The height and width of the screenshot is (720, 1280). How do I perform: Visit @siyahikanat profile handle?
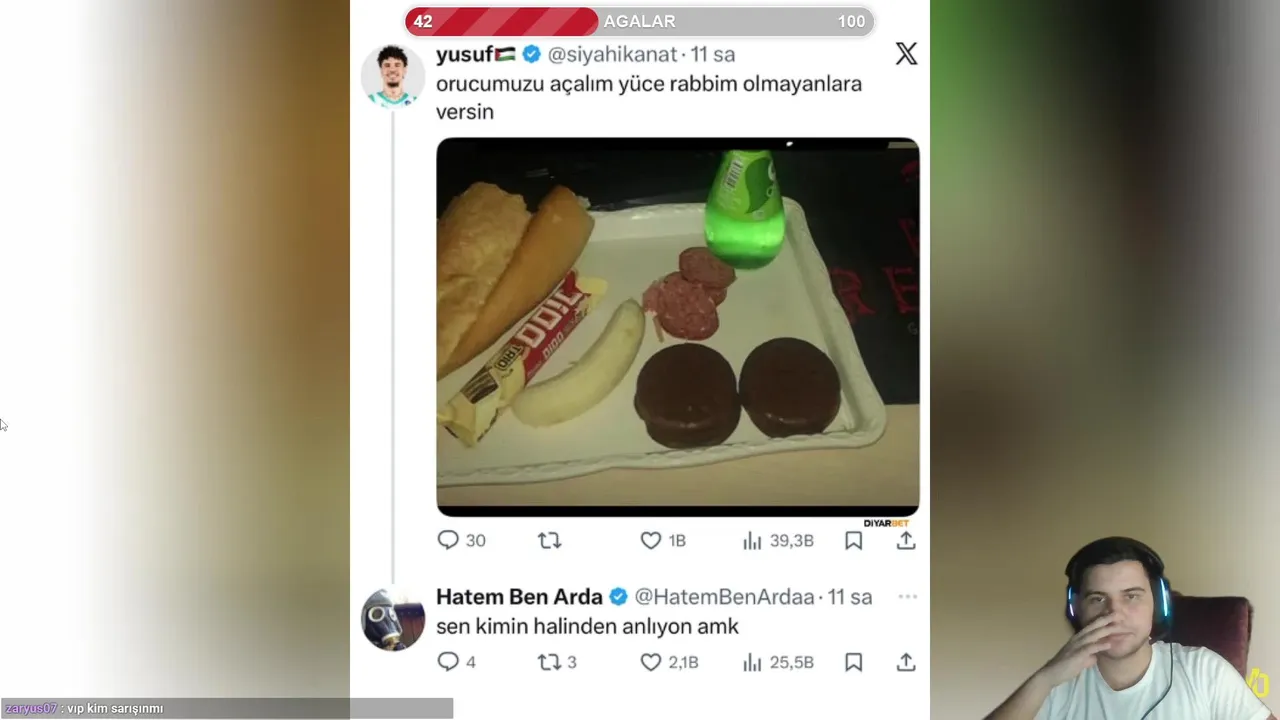pyautogui.click(x=613, y=54)
